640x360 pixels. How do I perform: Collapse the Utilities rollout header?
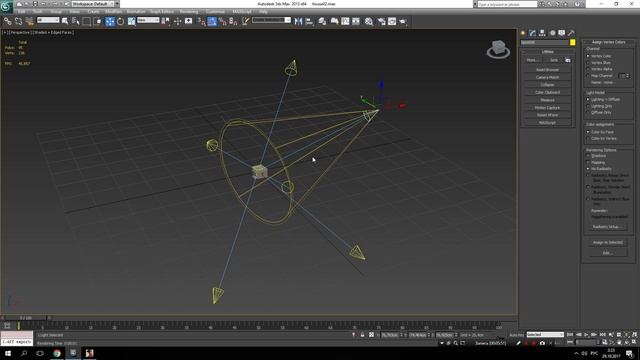pyautogui.click(x=547, y=52)
